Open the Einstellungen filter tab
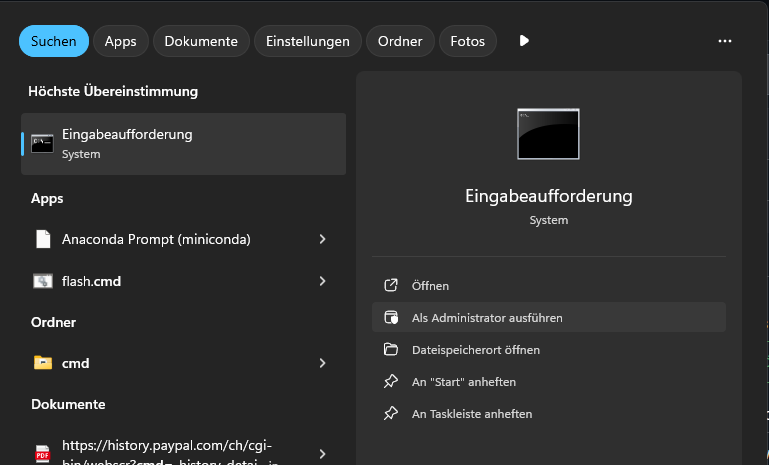Image resolution: width=769 pixels, height=465 pixels. pyautogui.click(x=308, y=41)
